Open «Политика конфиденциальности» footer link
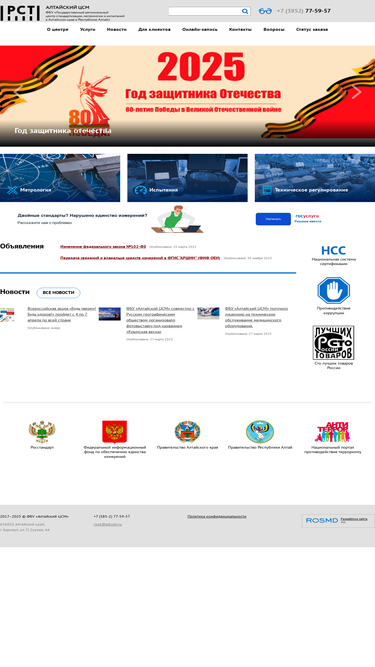The image size is (375, 667). [x=217, y=516]
